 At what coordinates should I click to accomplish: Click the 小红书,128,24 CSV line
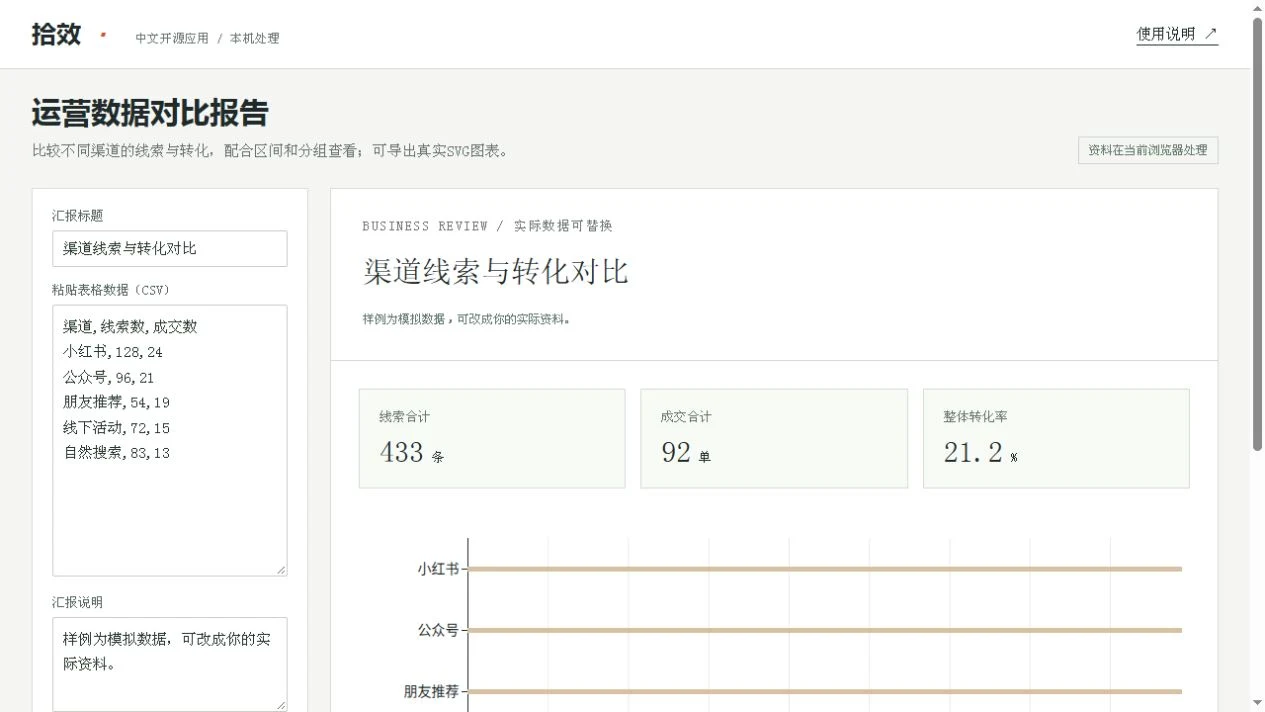point(113,352)
